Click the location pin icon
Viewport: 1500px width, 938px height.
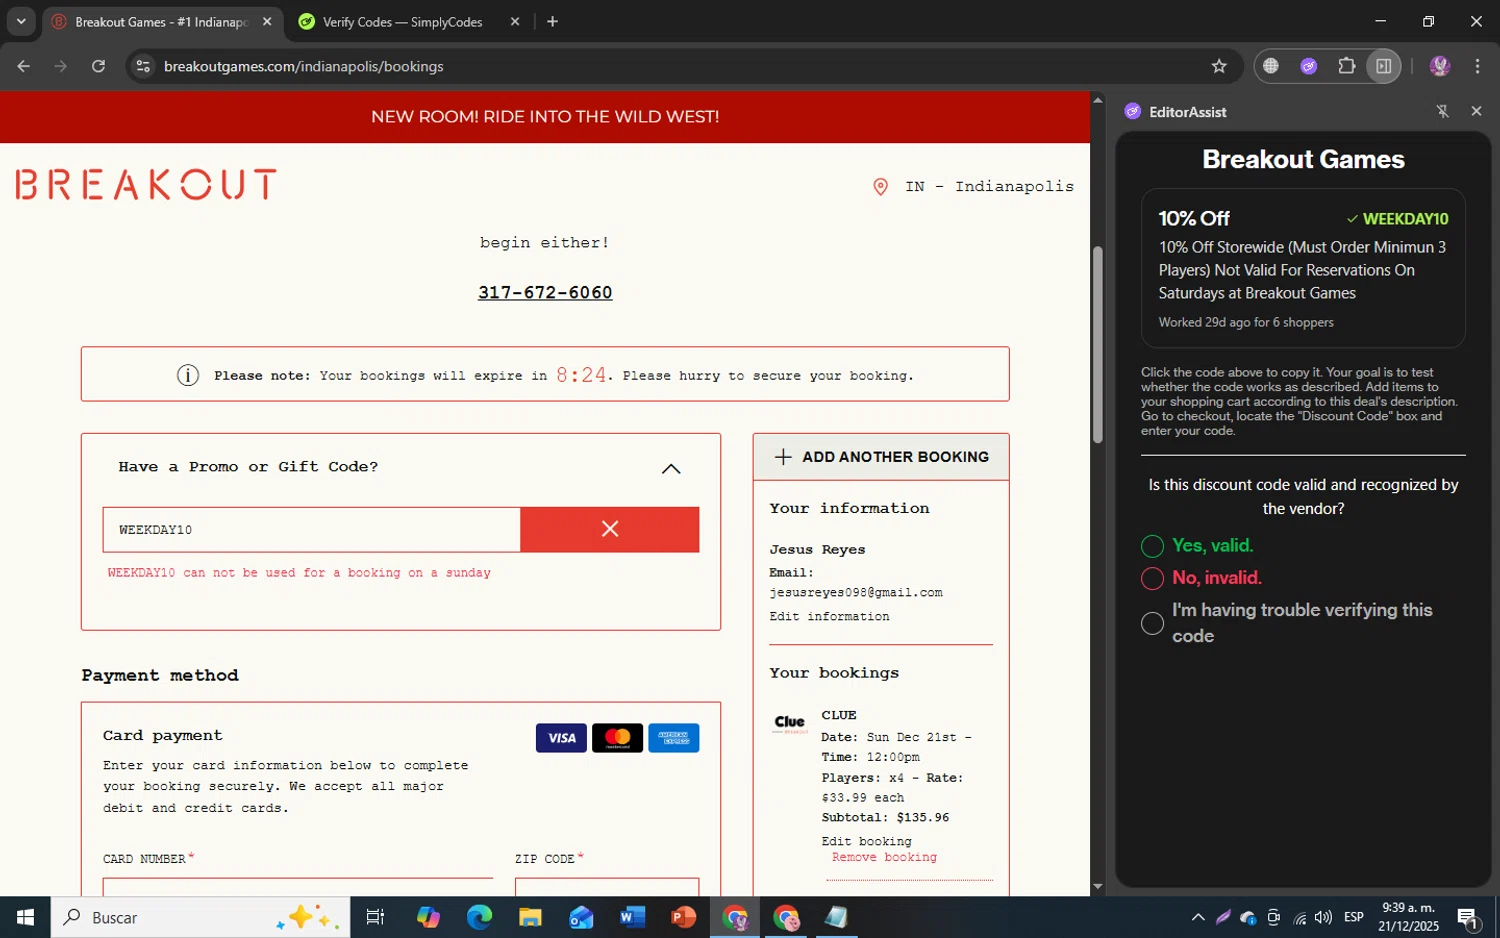880,187
